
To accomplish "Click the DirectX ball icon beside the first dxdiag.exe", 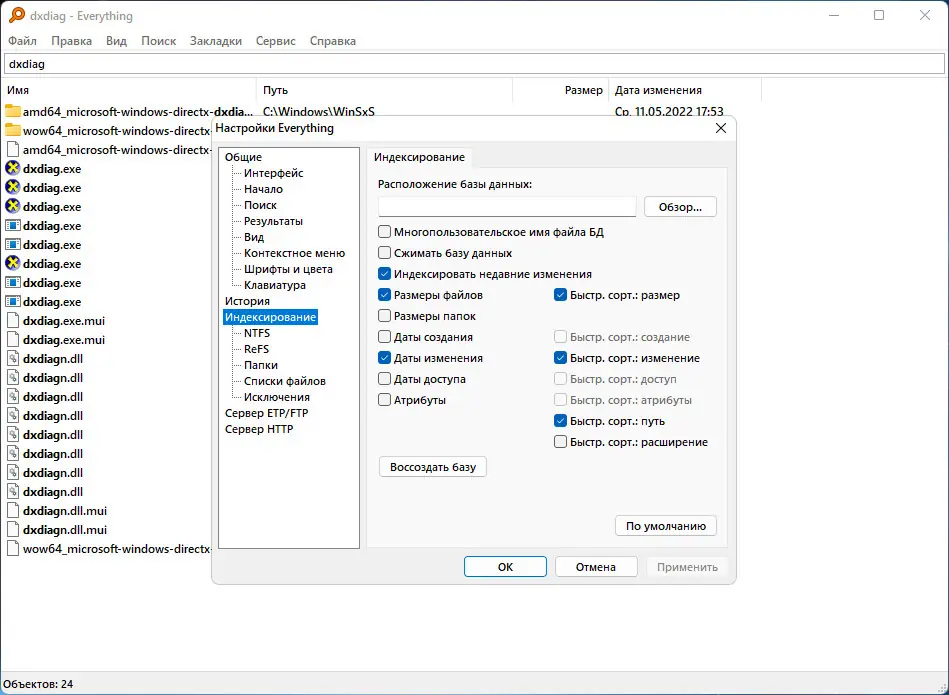I will [x=13, y=169].
